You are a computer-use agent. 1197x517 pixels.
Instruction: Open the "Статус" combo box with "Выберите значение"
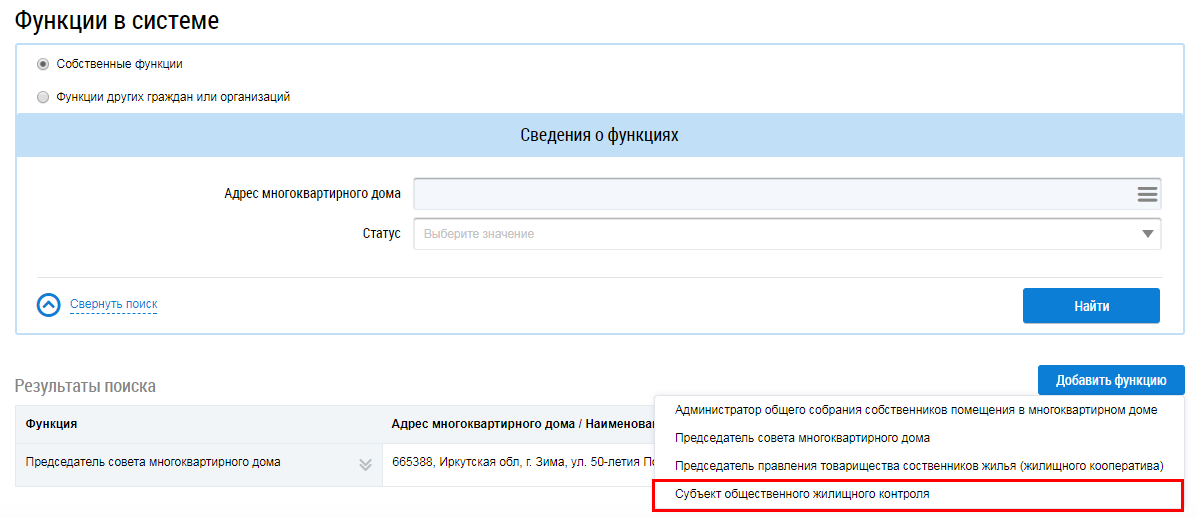tap(770, 234)
